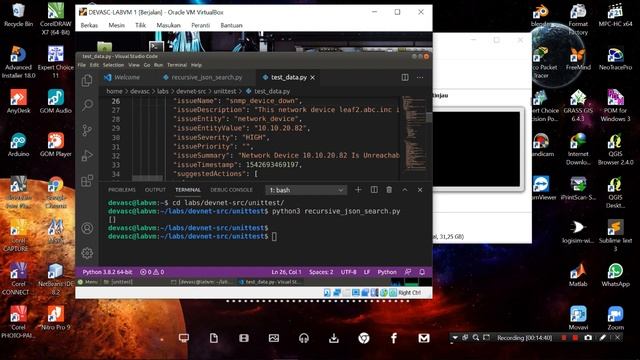Open the DEBUG CONSOLE panel tab
The width and height of the screenshot is (640, 360).
click(231, 190)
